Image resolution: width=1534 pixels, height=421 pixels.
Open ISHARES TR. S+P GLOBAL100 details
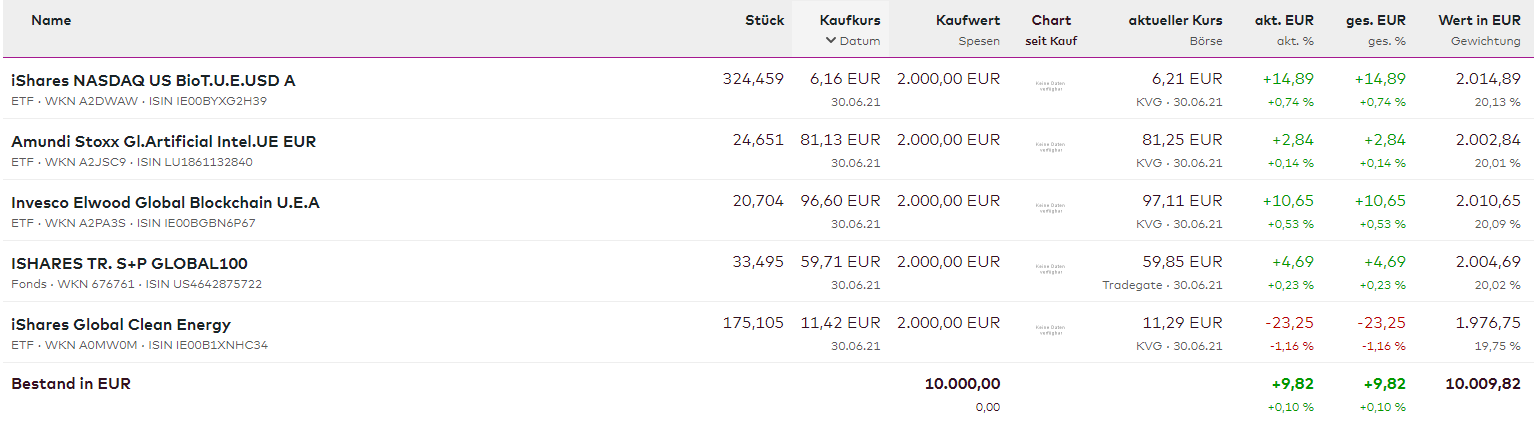(x=129, y=263)
